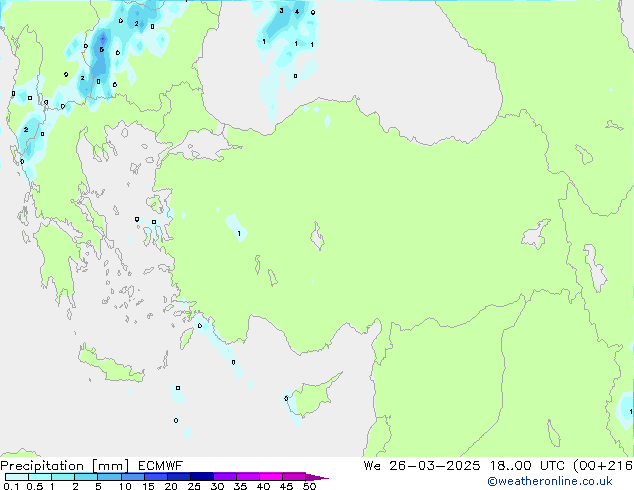The height and width of the screenshot is (490, 634).
Task: Click the legend tick label "45"
Action: coord(286,486)
